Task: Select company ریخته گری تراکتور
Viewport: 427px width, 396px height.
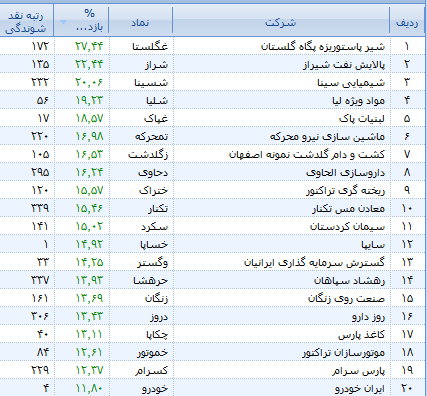Action: pos(345,190)
